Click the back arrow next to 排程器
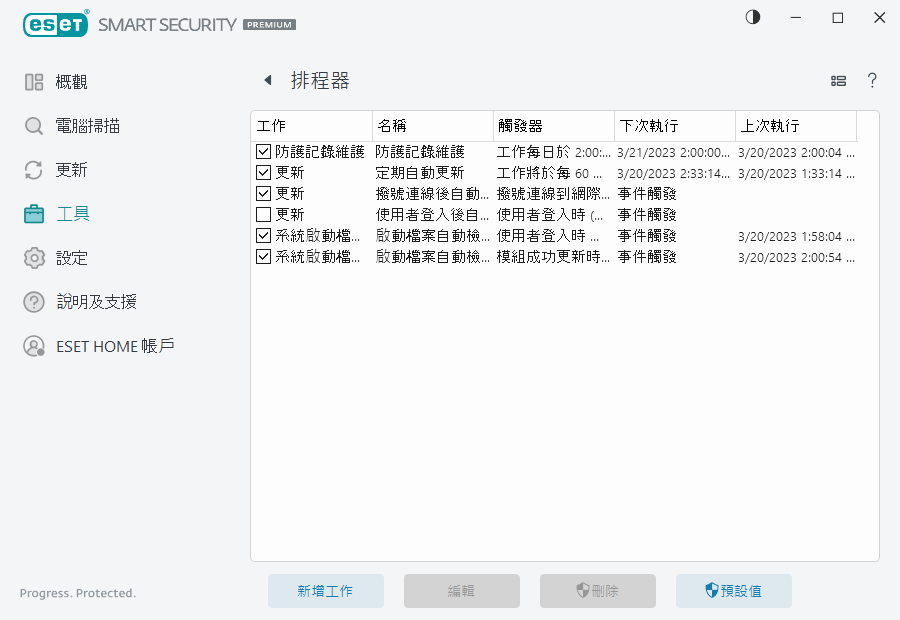 click(267, 79)
